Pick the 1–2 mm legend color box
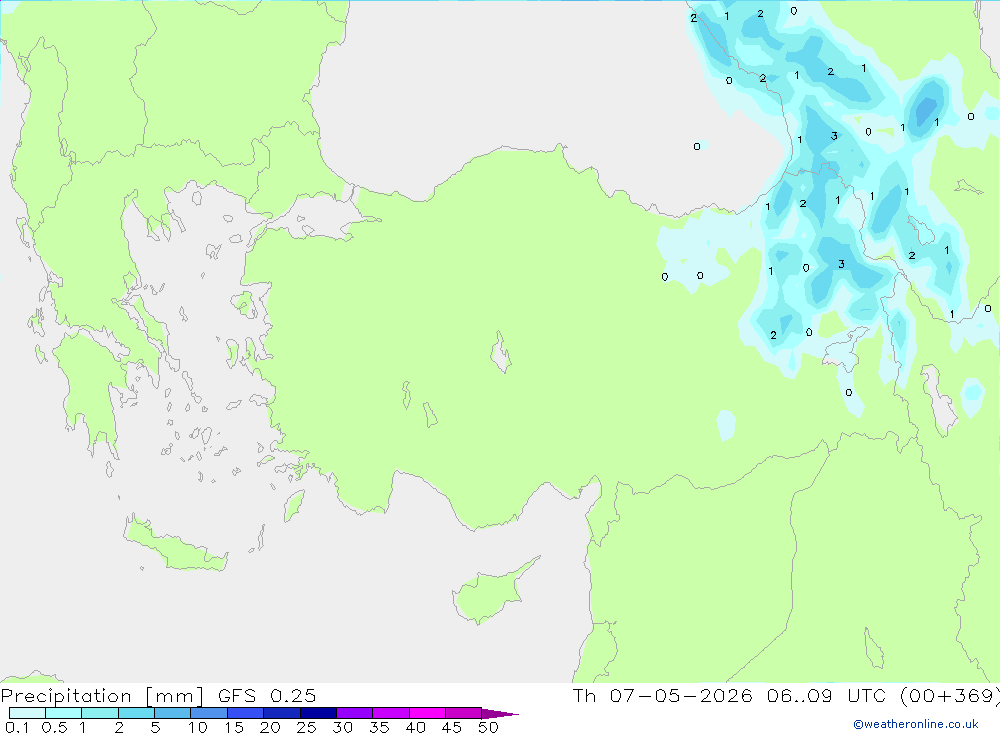The width and height of the screenshot is (1000, 733). [100, 713]
